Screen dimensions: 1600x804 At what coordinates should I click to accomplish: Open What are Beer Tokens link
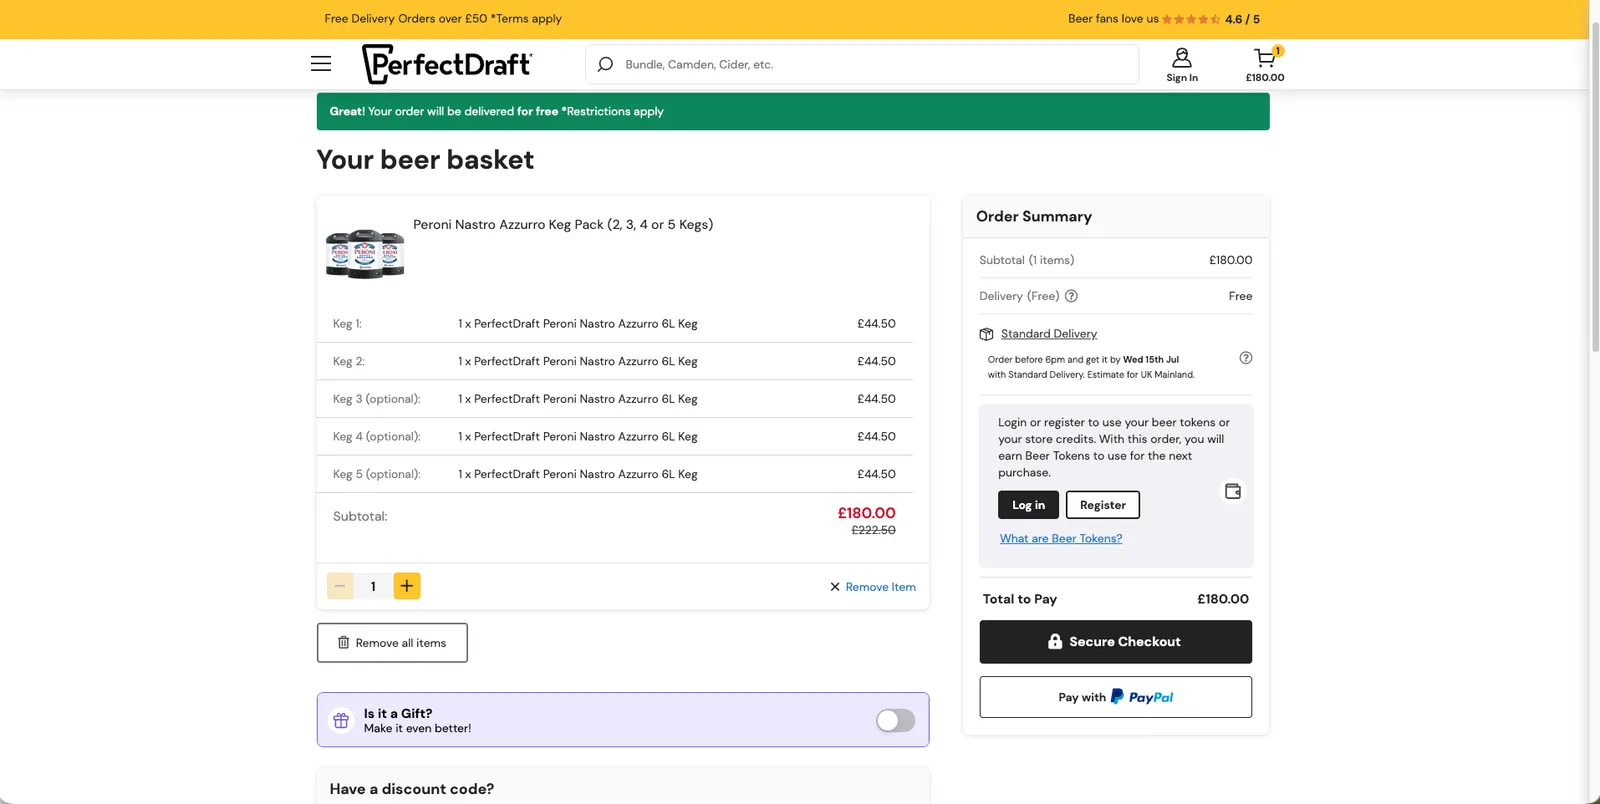point(1061,538)
